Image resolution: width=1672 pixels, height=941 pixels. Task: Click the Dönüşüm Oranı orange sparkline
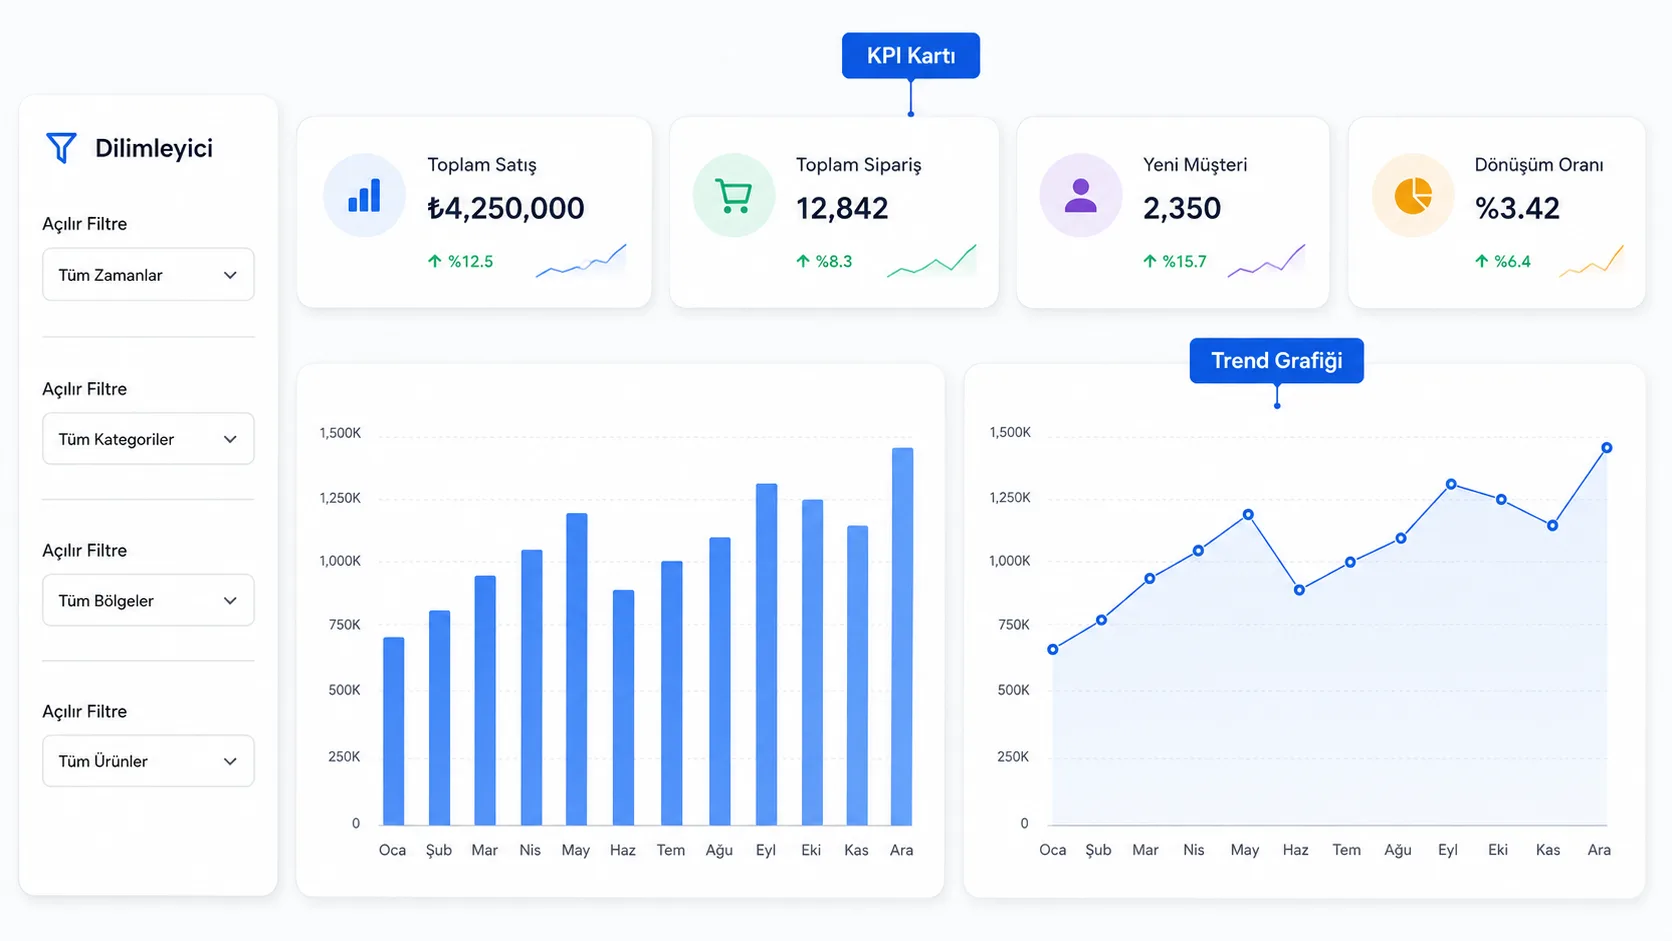[x=1591, y=260]
